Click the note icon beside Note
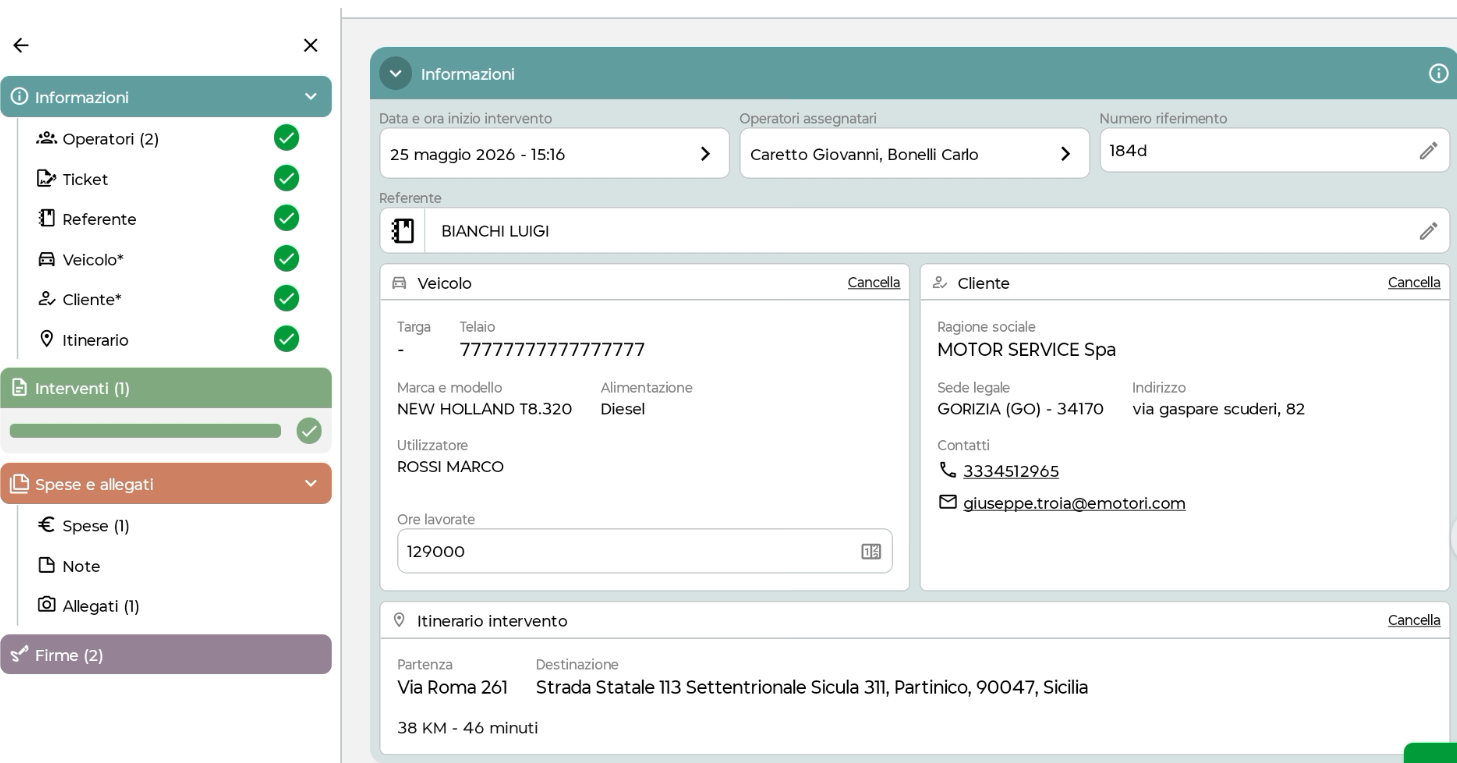This screenshot has height=763, width=1457. click(x=46, y=565)
